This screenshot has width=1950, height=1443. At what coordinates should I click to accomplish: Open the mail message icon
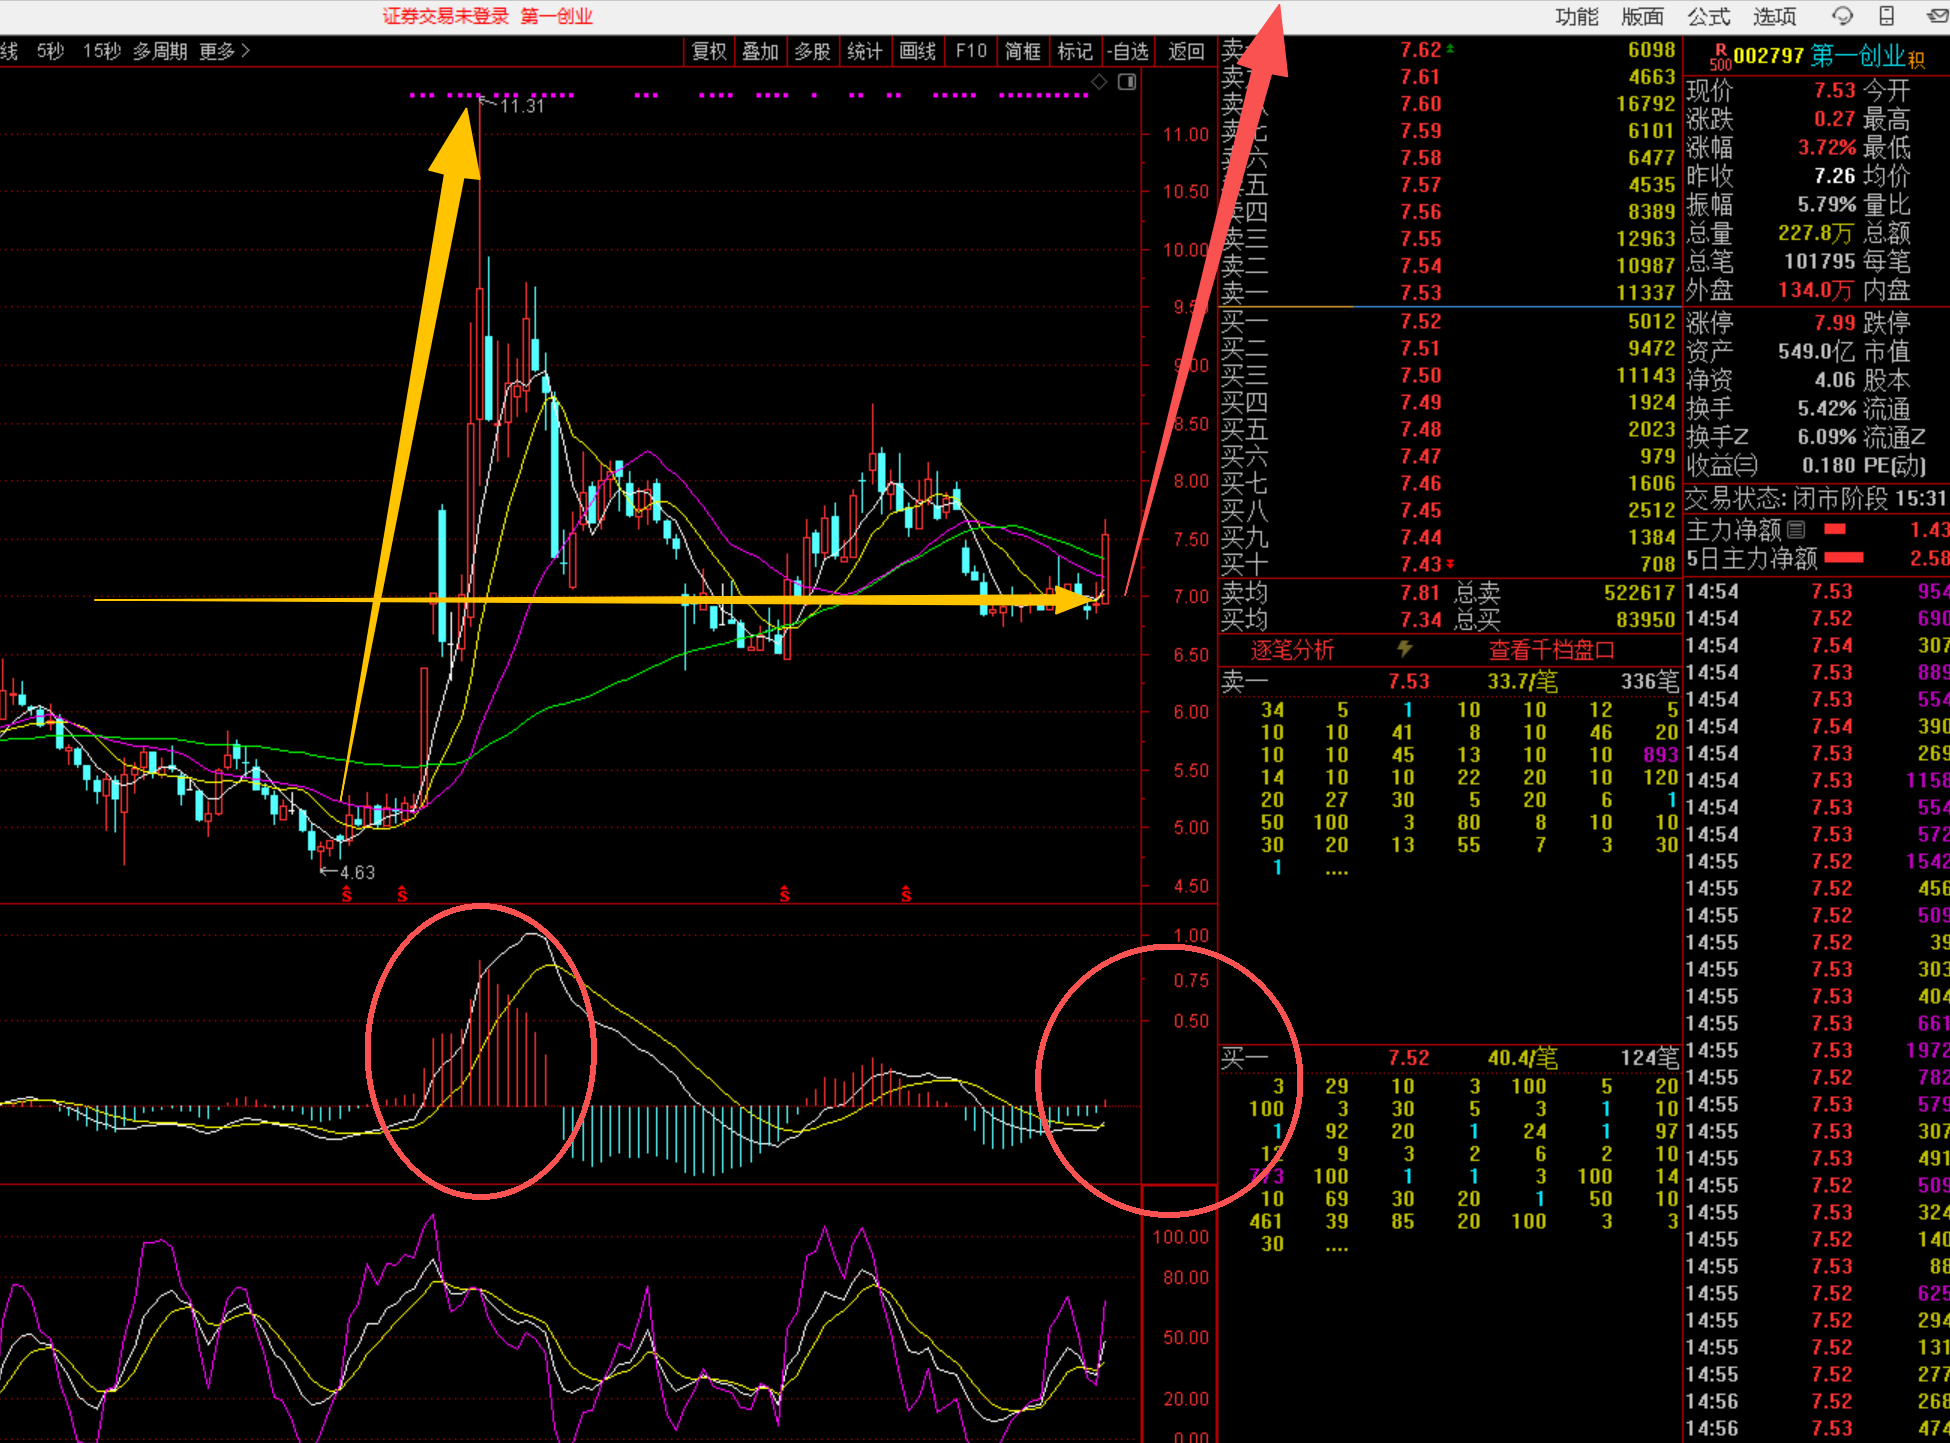[x=1937, y=16]
